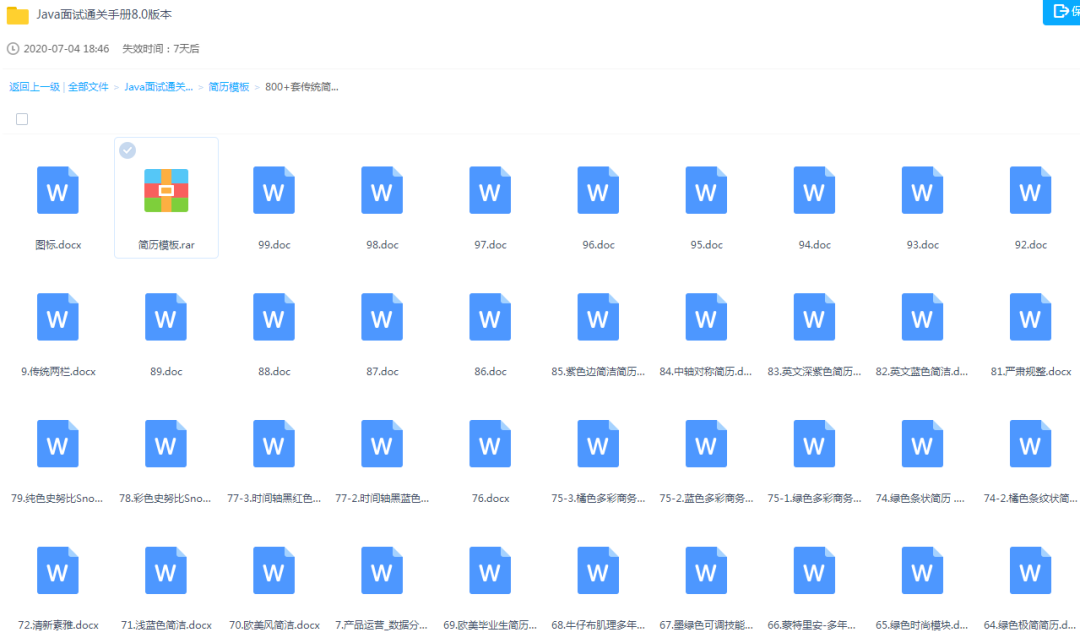The image size is (1080, 638).
Task: Click the 64.绿色极简简历 file name
Action: 1030,625
